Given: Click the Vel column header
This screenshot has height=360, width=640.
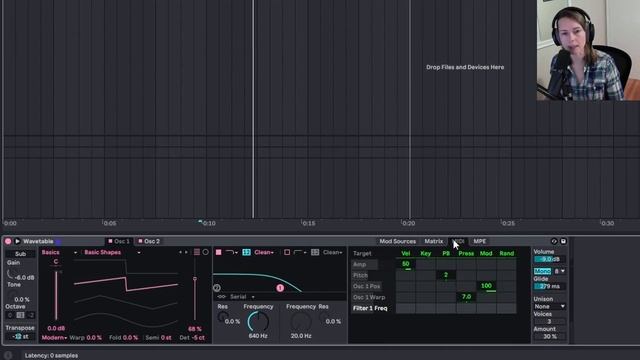Looking at the screenshot, I should [405, 253].
